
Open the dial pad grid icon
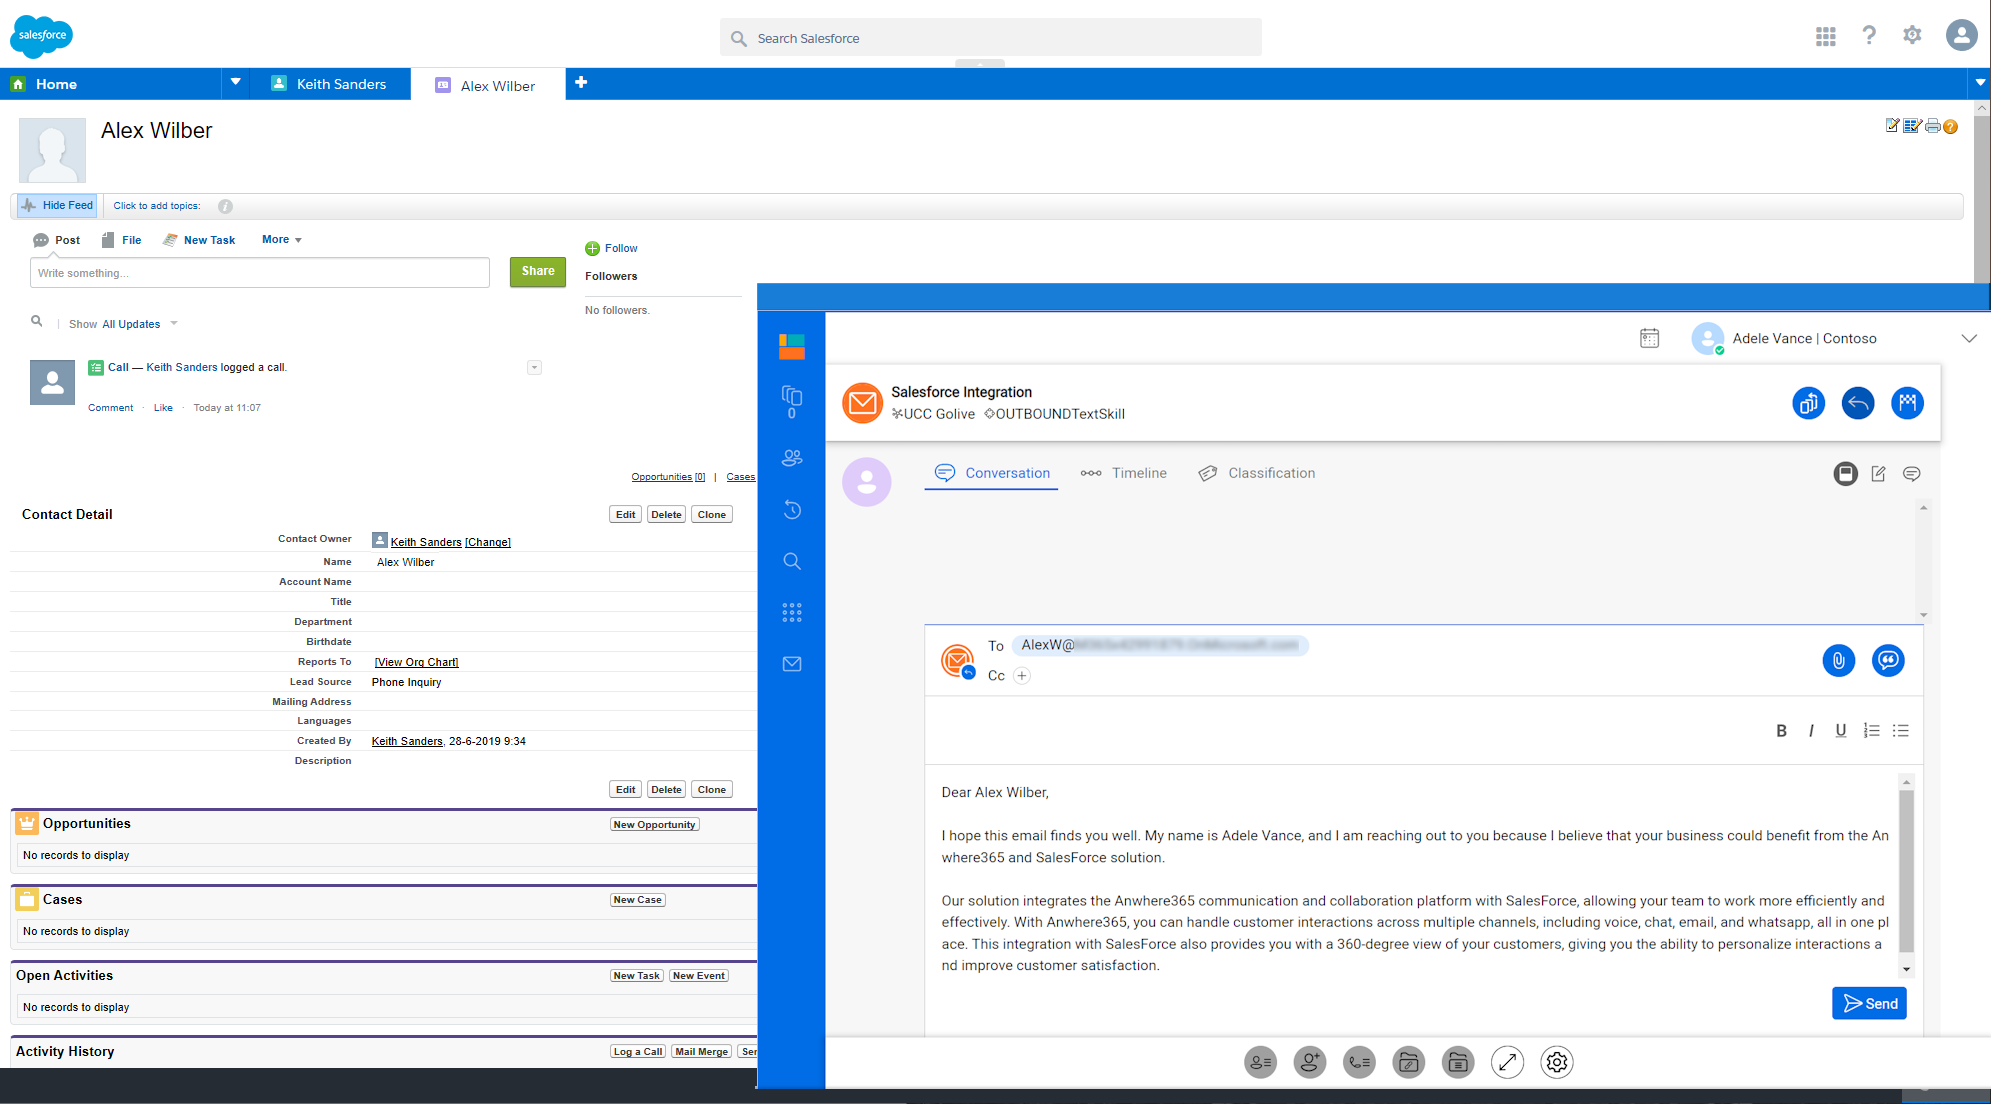click(x=791, y=612)
